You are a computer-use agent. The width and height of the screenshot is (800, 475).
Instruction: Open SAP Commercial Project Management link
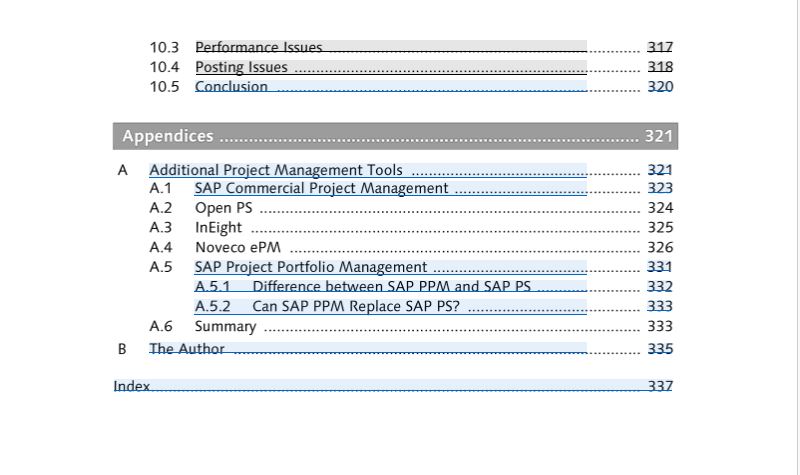tap(391, 188)
